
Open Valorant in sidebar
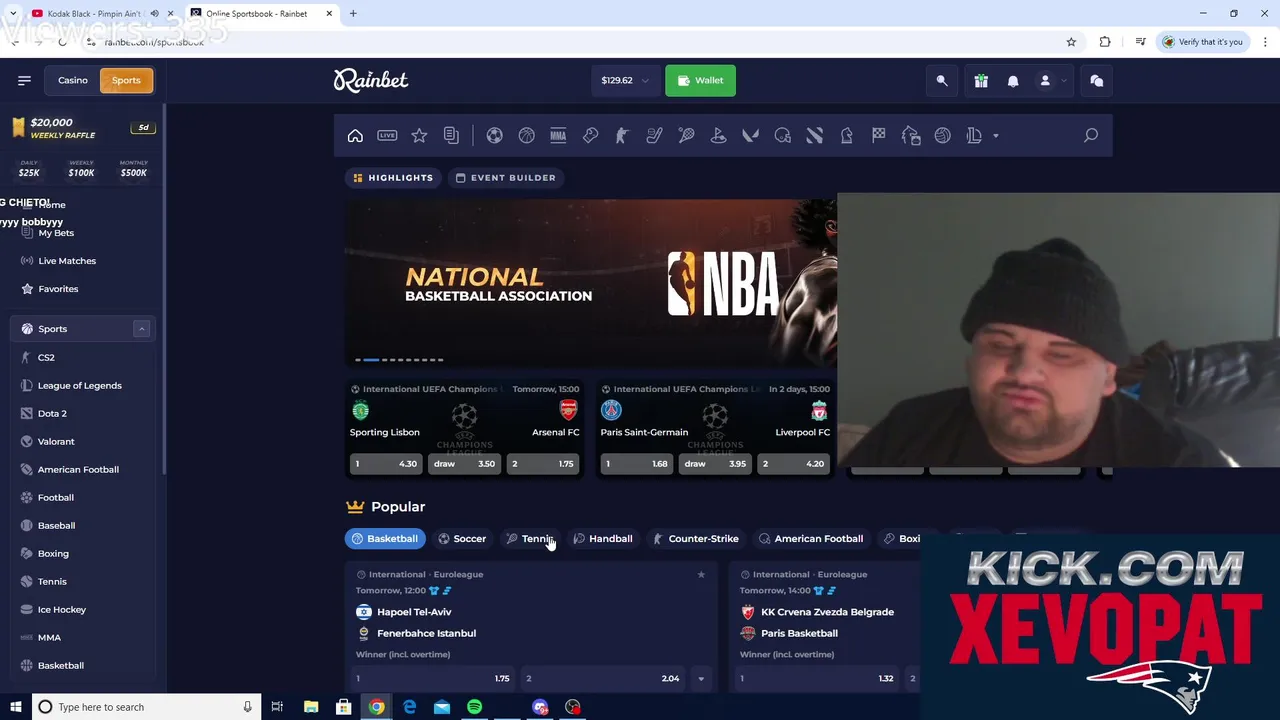pos(56,441)
